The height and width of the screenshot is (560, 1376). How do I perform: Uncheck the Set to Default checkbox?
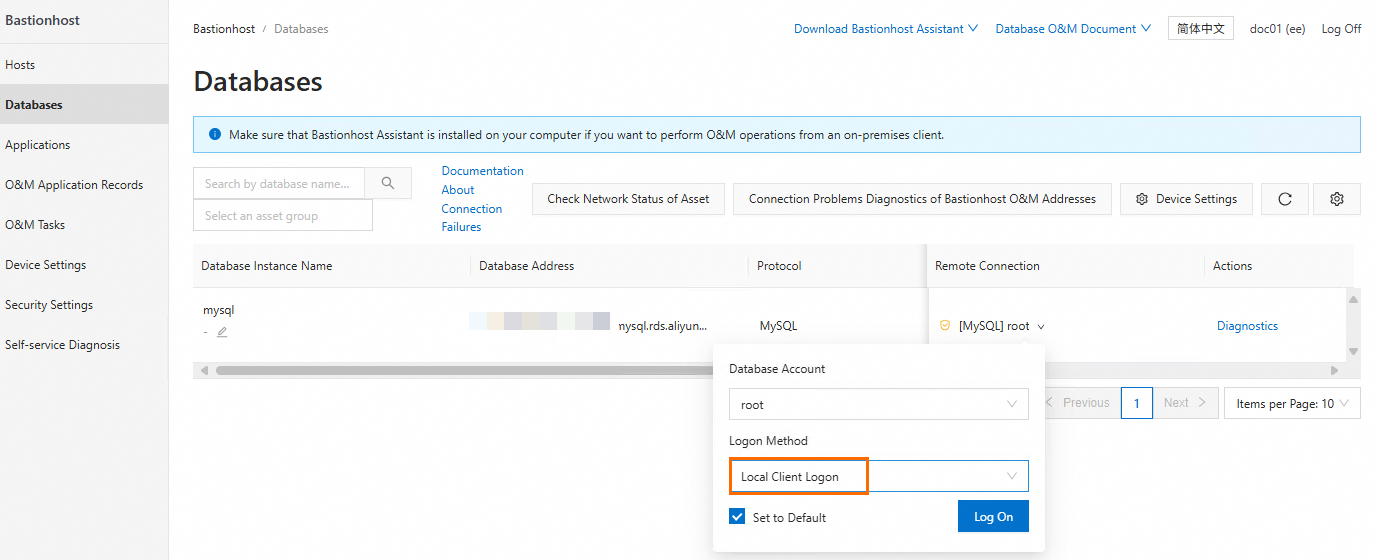coord(737,517)
